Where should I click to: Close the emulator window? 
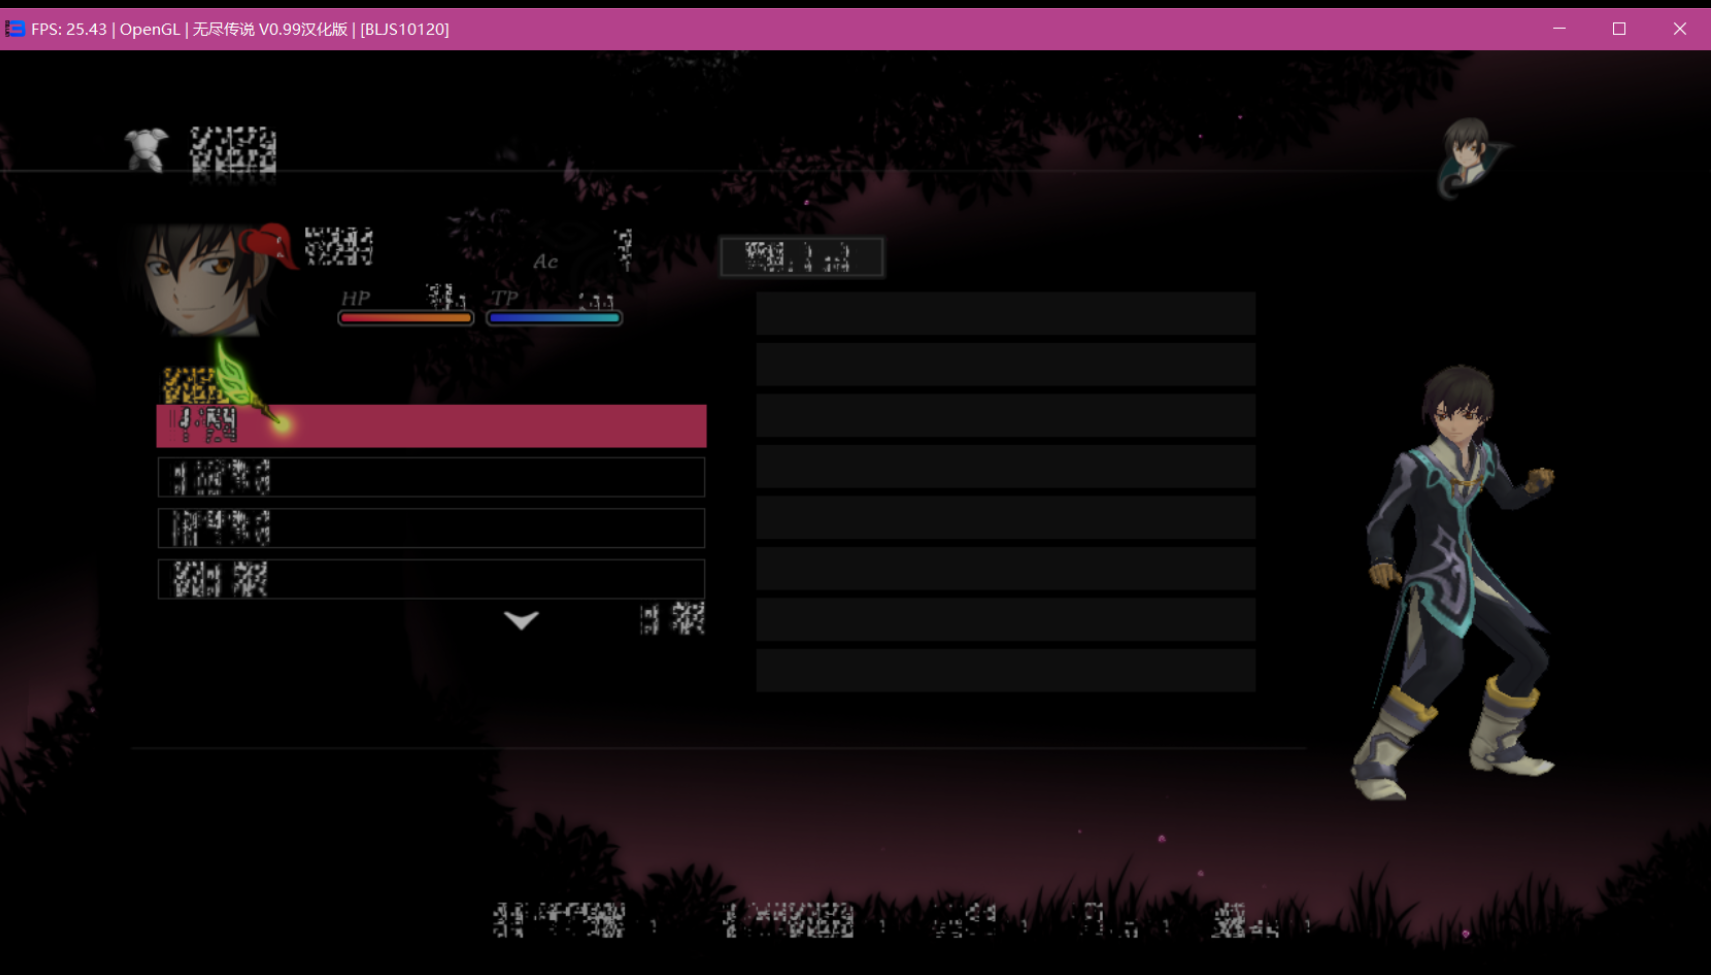pos(1680,29)
